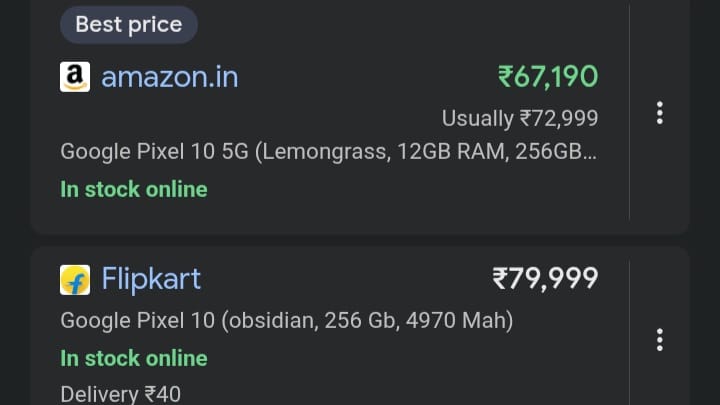Open the amazon.in store link
720x405 pixels.
[169, 77]
